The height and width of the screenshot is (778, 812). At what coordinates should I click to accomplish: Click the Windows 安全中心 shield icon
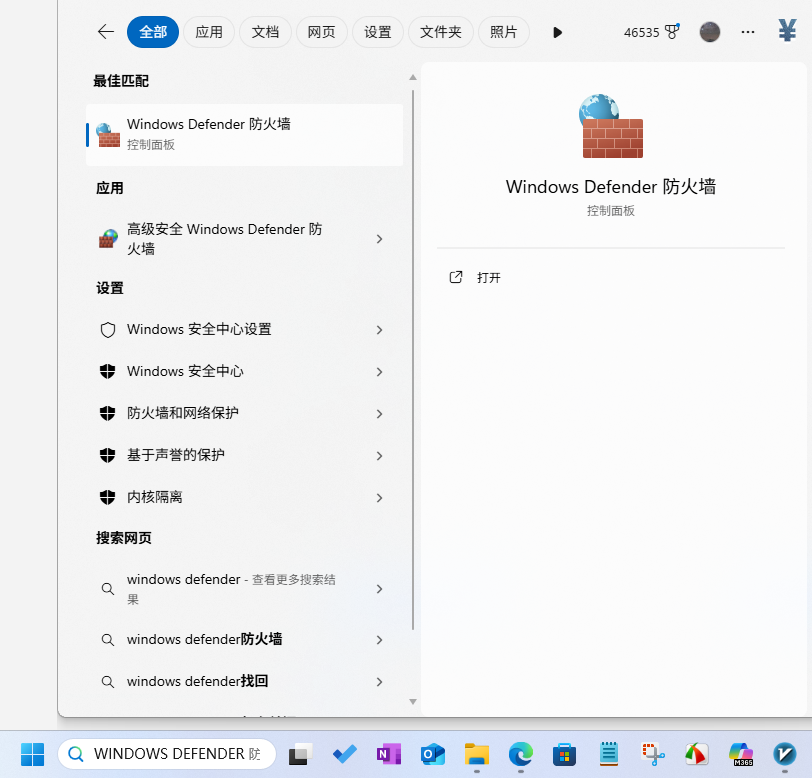107,371
